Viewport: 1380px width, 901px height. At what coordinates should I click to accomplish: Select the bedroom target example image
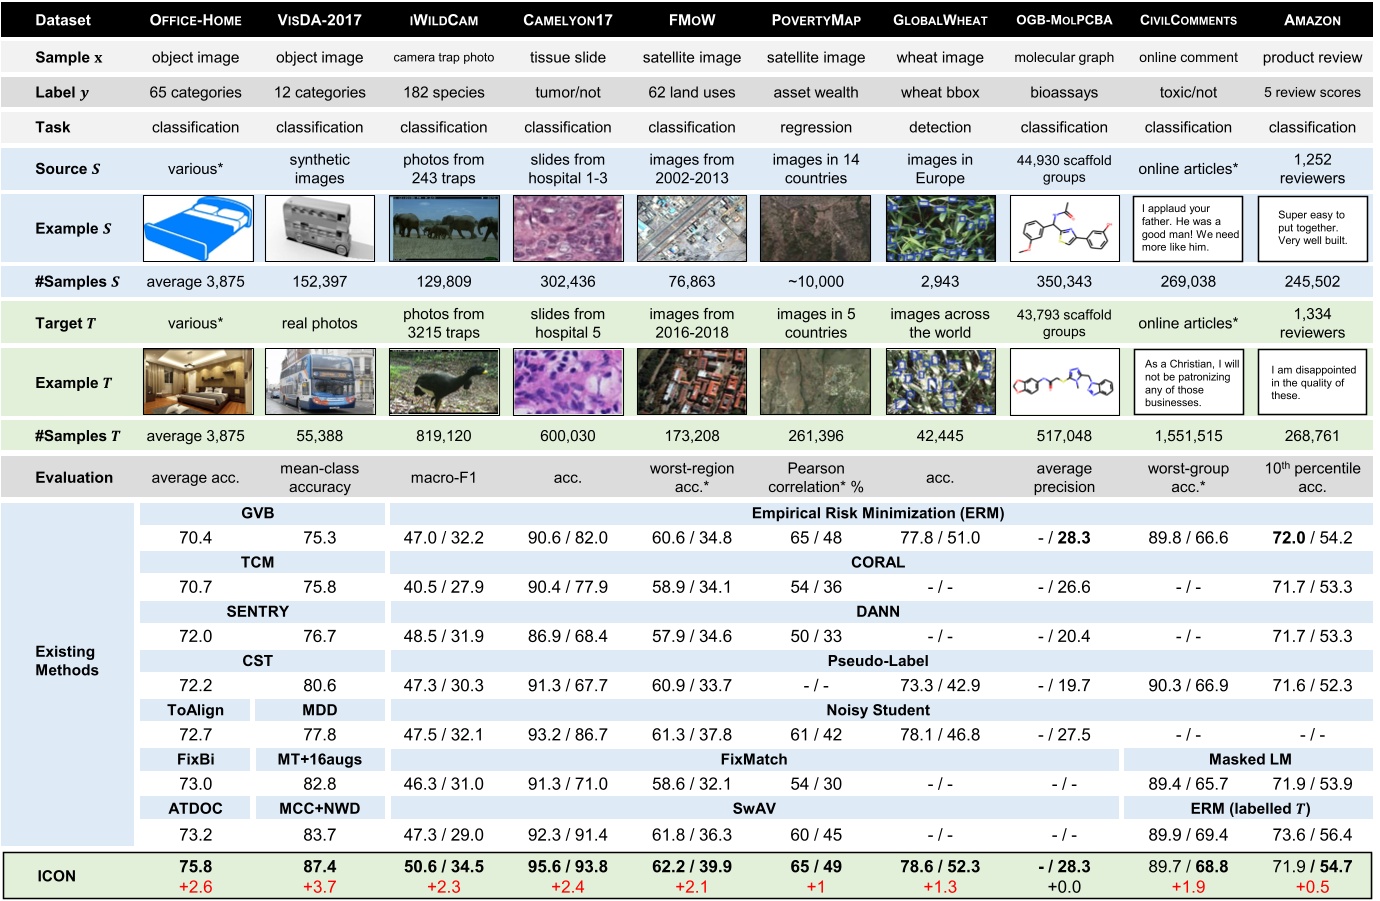pos(198,382)
